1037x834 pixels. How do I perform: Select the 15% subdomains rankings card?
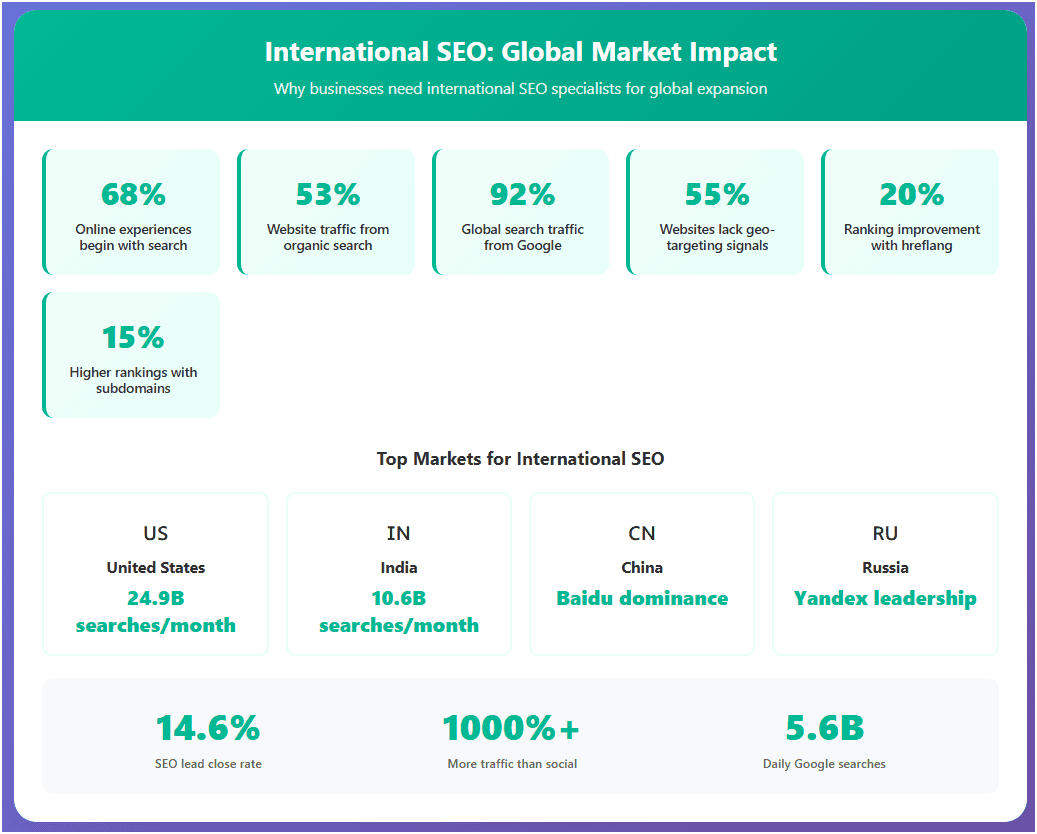132,355
